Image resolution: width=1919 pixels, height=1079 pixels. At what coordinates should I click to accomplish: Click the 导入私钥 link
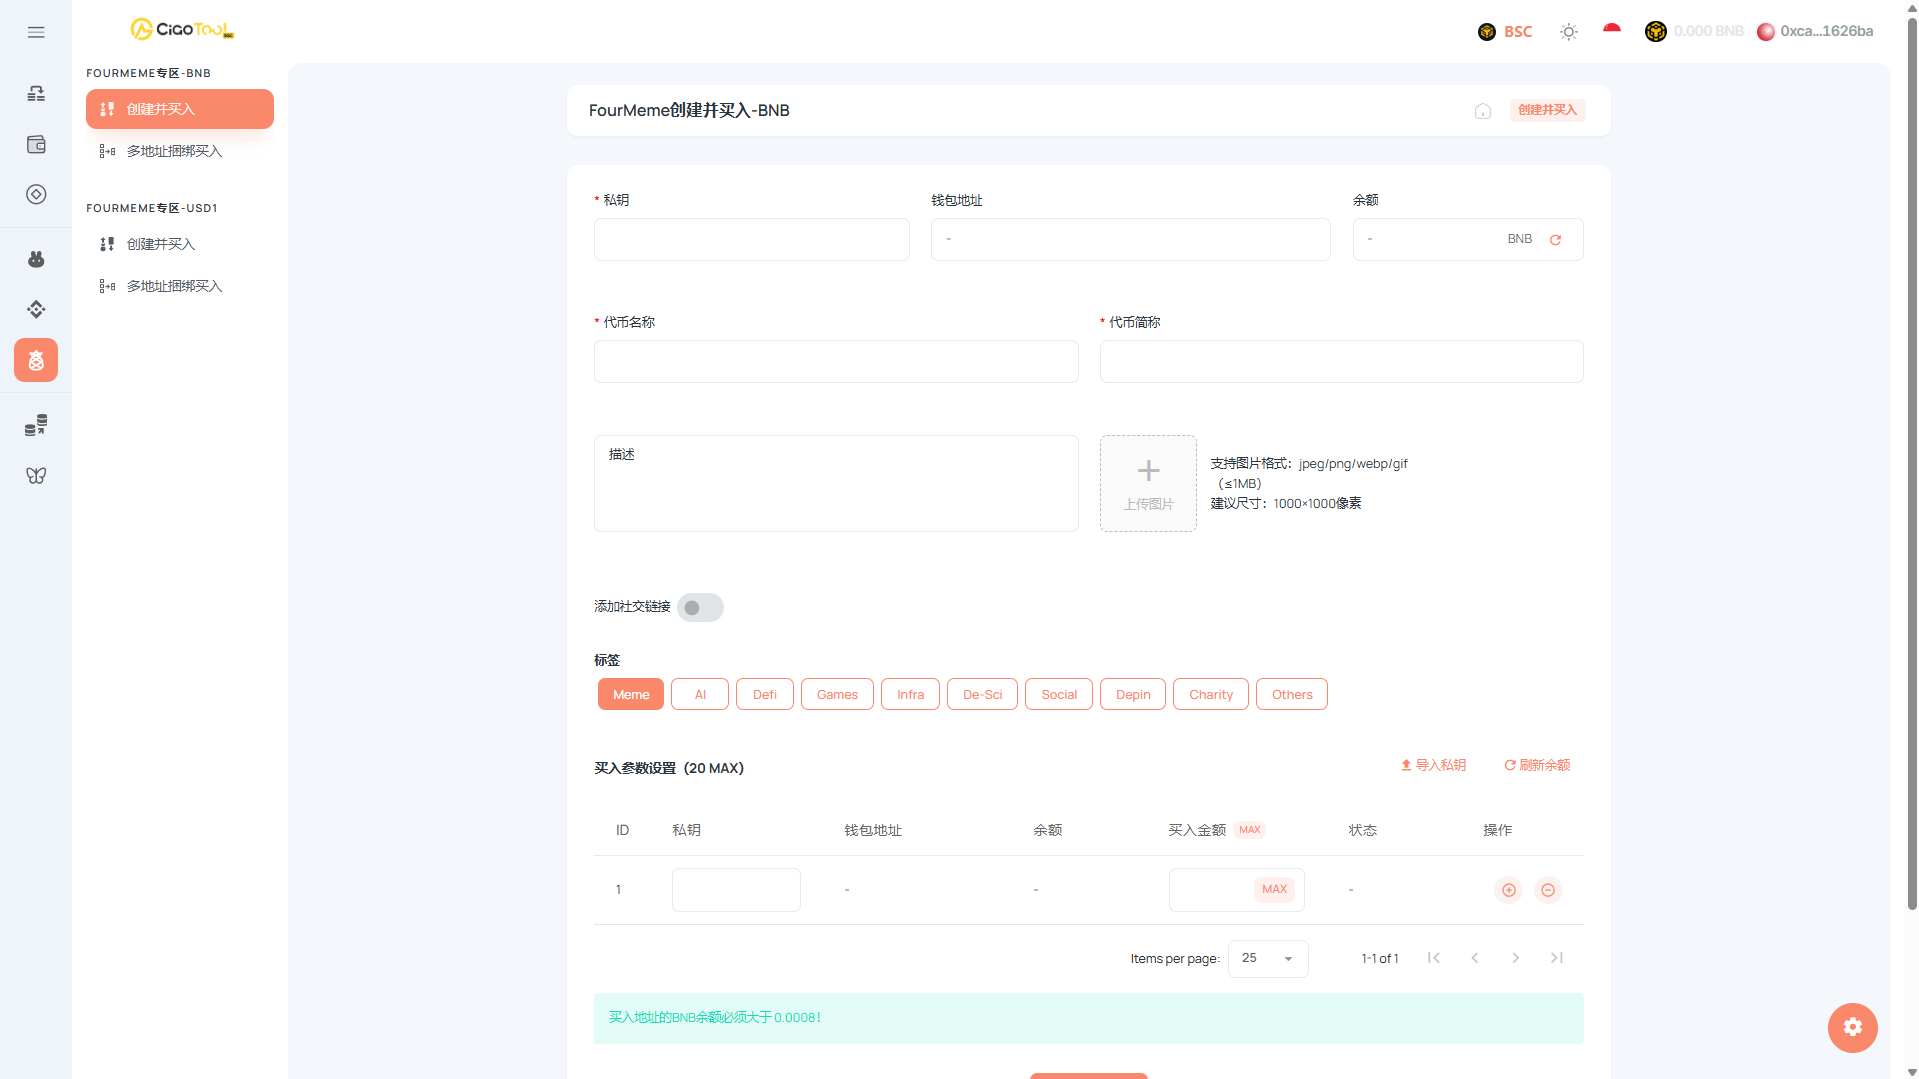pyautogui.click(x=1433, y=766)
